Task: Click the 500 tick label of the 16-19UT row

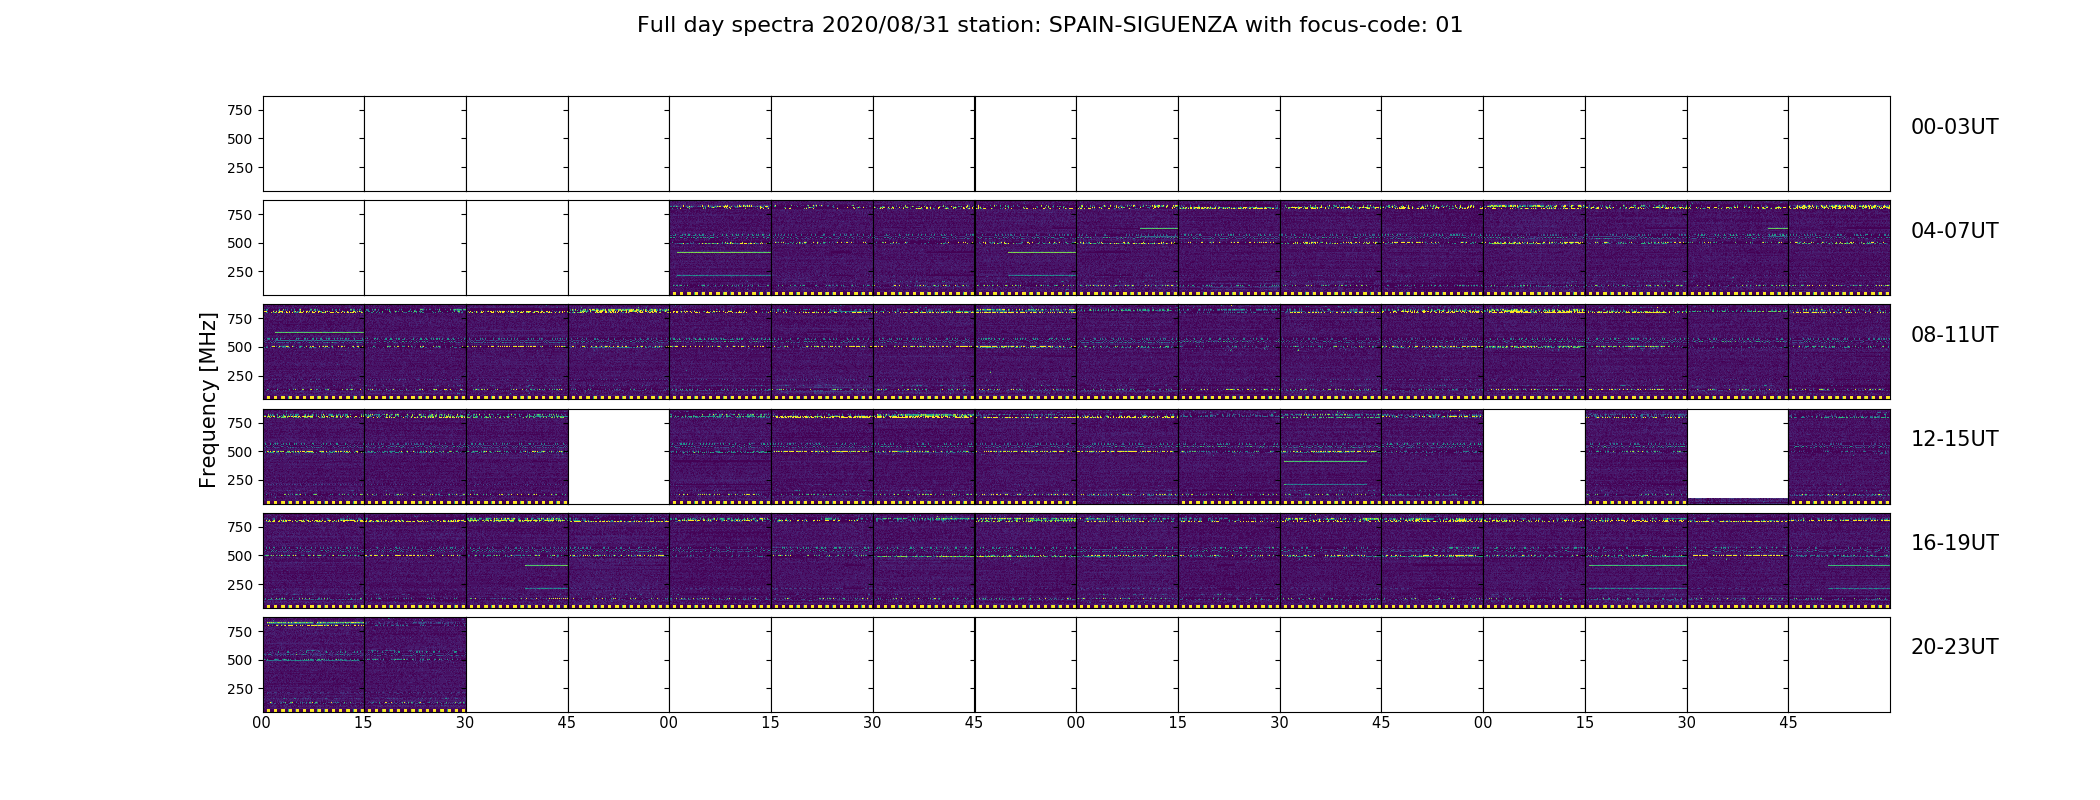Action: [x=240, y=556]
